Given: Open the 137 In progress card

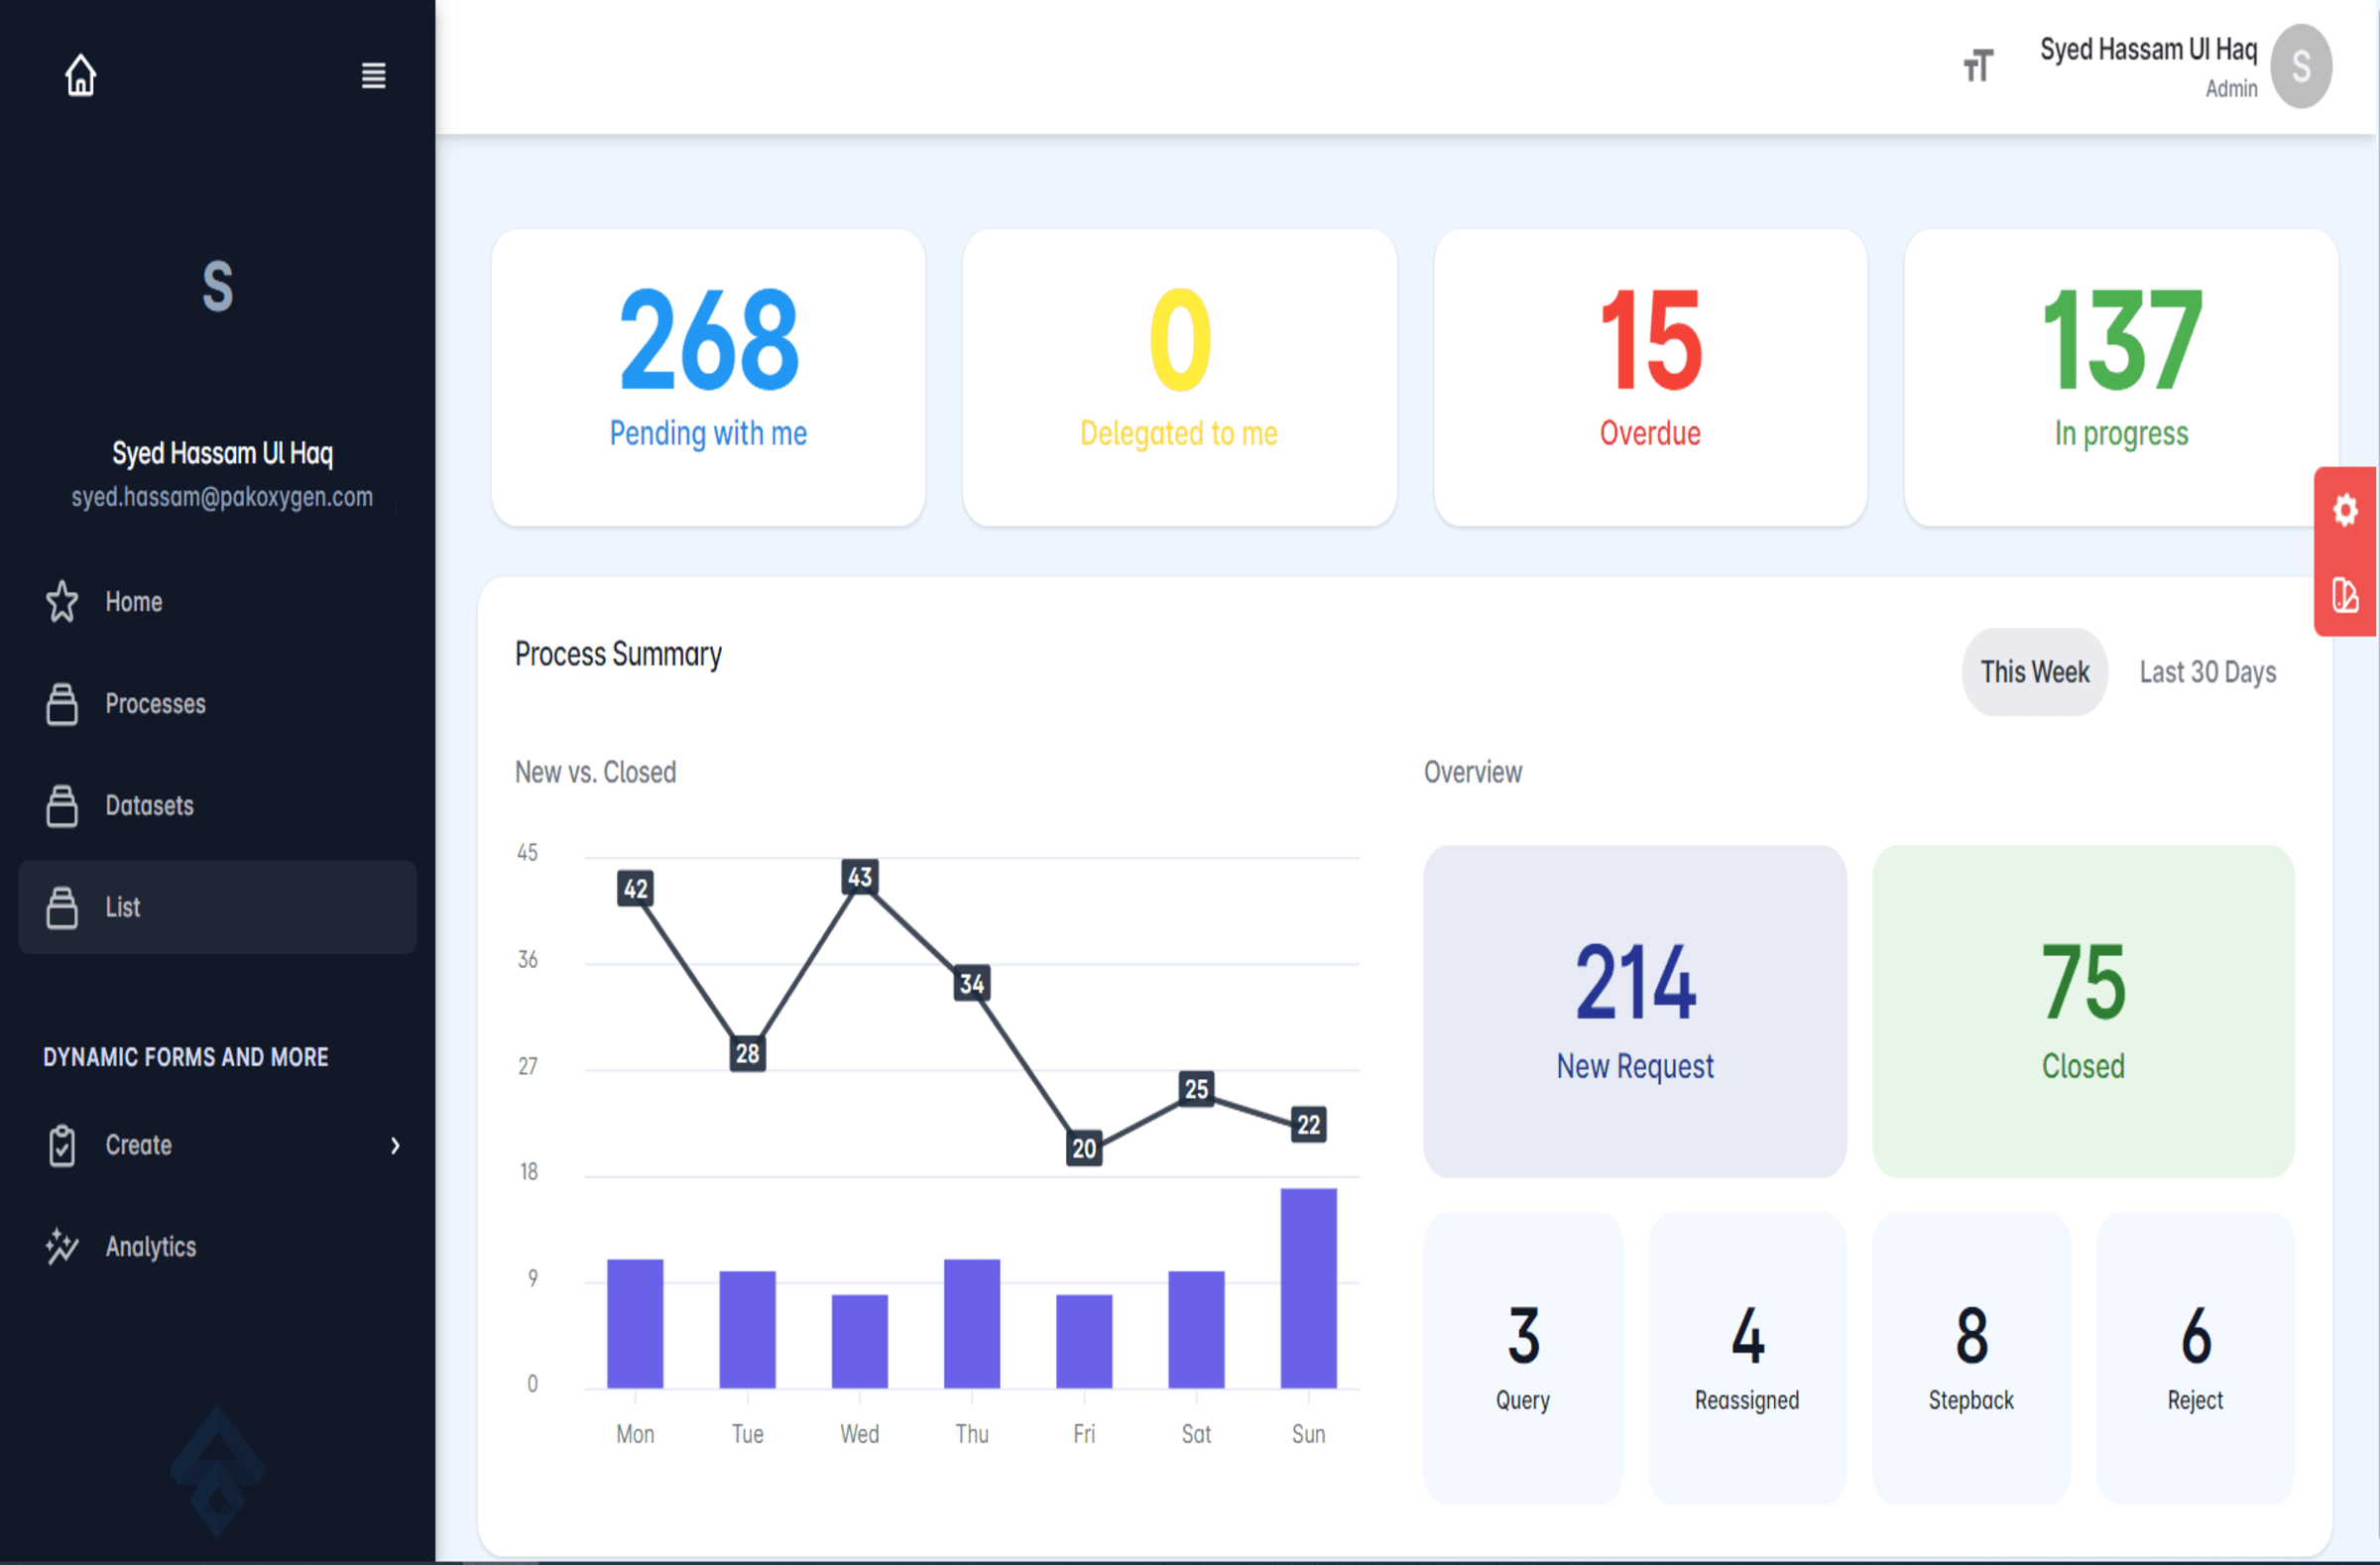Looking at the screenshot, I should click(x=2121, y=378).
